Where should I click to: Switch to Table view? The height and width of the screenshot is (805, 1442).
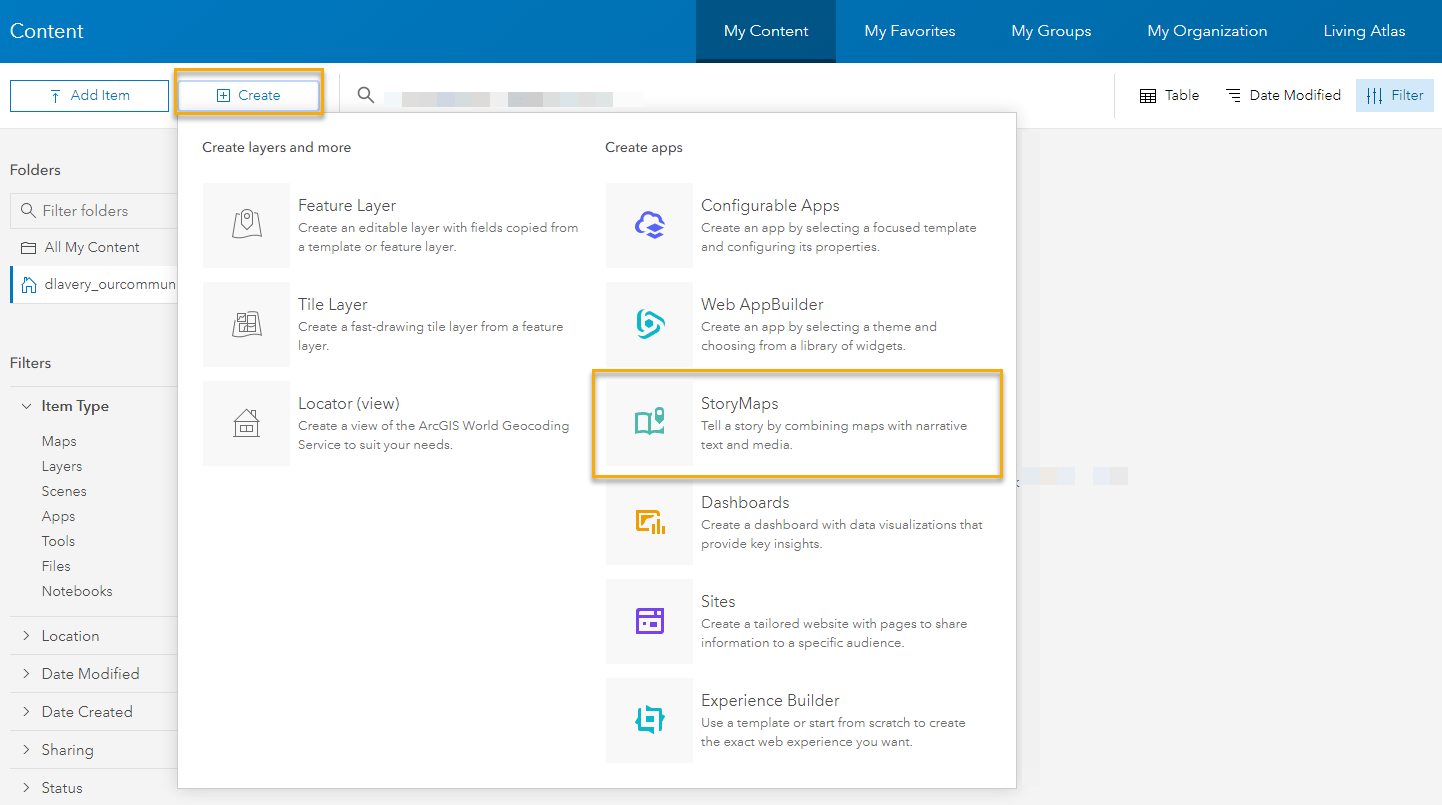pos(1169,95)
